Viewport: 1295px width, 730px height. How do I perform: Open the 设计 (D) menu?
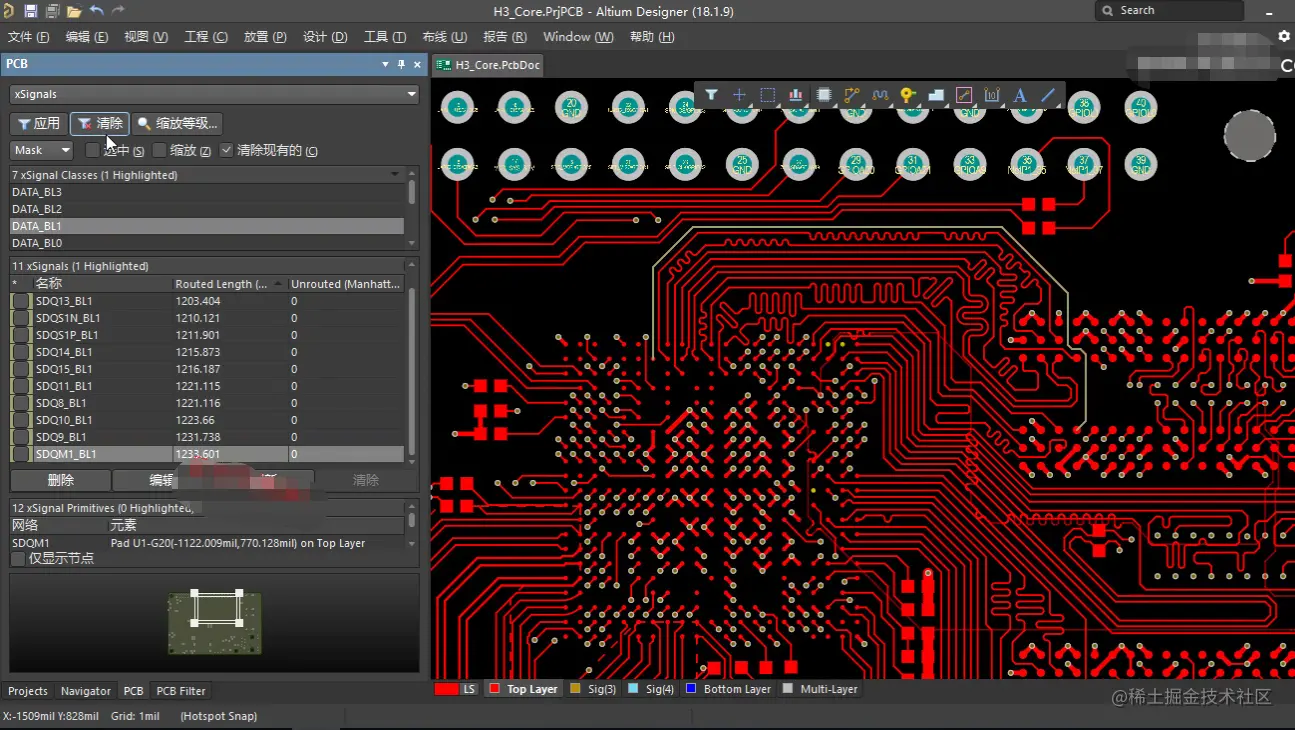pyautogui.click(x=325, y=37)
